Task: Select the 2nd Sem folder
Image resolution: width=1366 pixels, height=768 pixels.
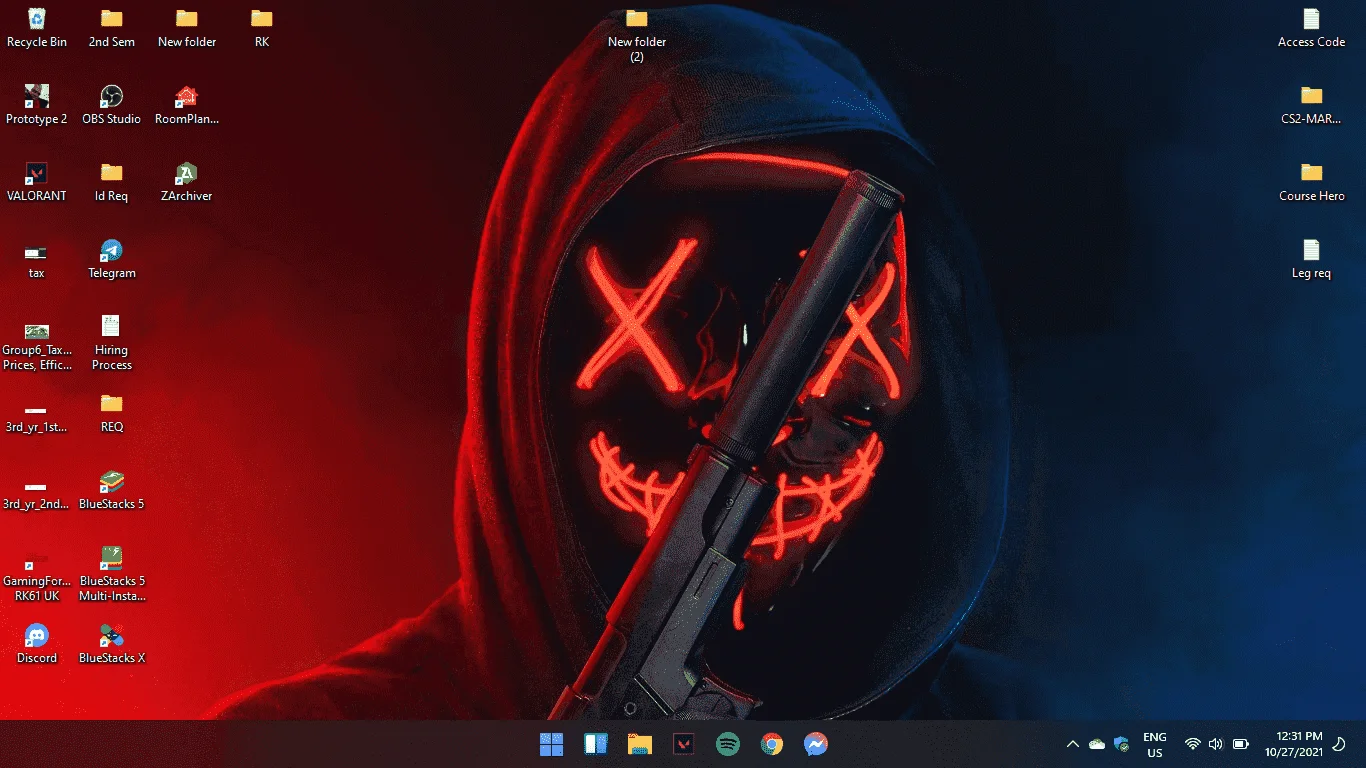Action: (x=112, y=28)
